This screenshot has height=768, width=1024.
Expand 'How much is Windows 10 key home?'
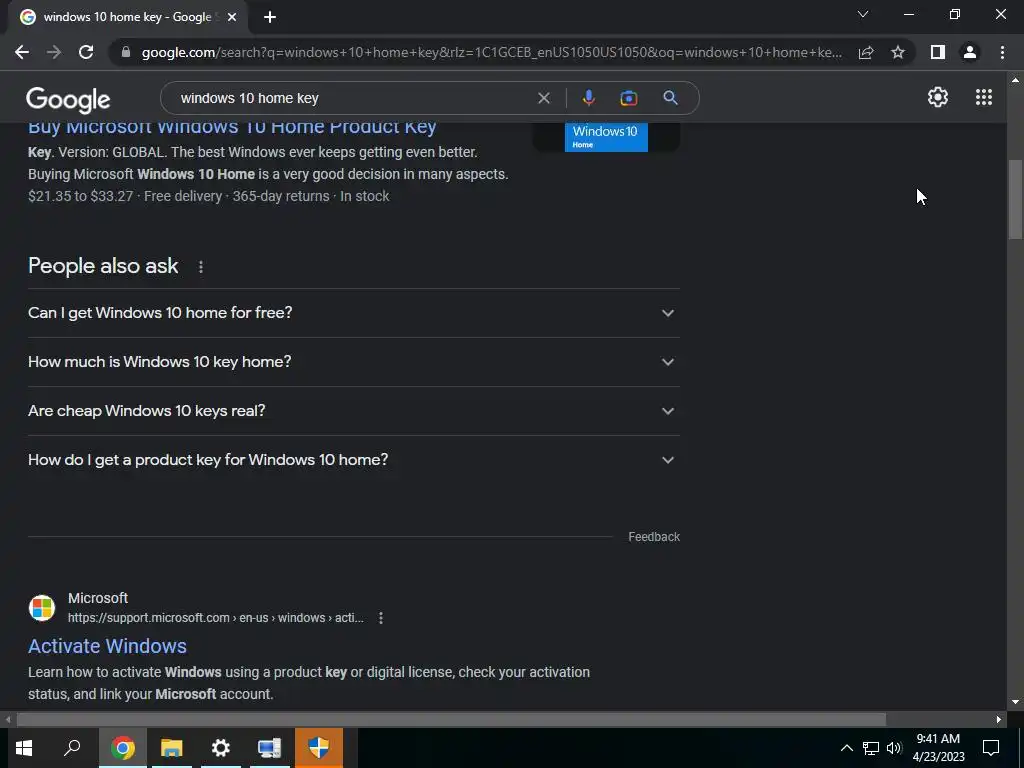point(354,362)
